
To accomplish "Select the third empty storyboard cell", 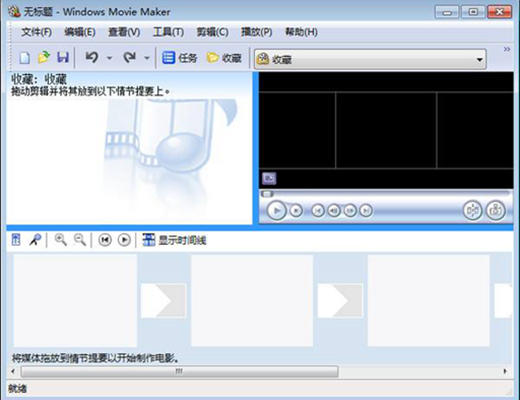I will point(428,301).
